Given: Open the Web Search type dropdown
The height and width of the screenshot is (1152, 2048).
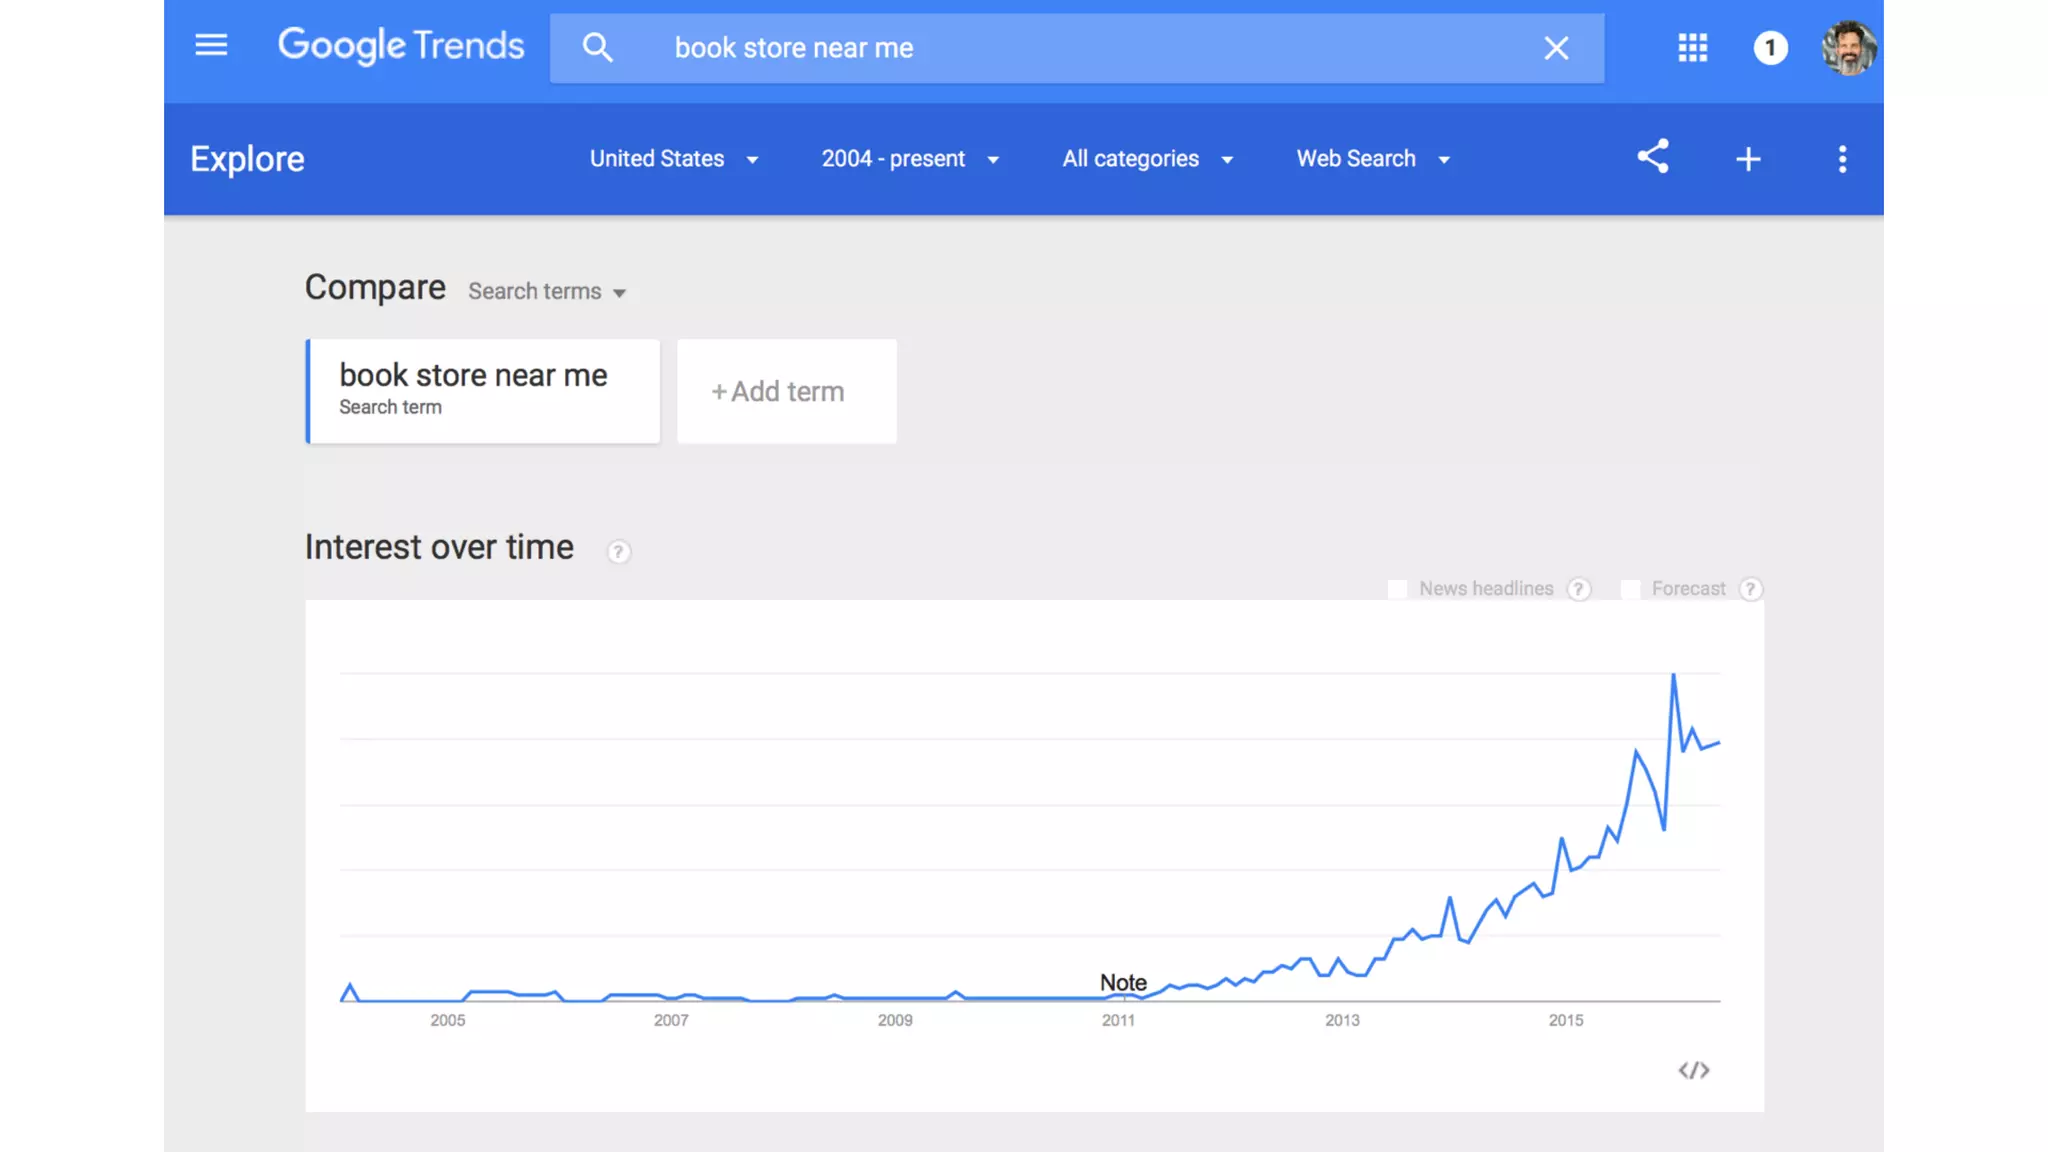Looking at the screenshot, I should (x=1373, y=159).
